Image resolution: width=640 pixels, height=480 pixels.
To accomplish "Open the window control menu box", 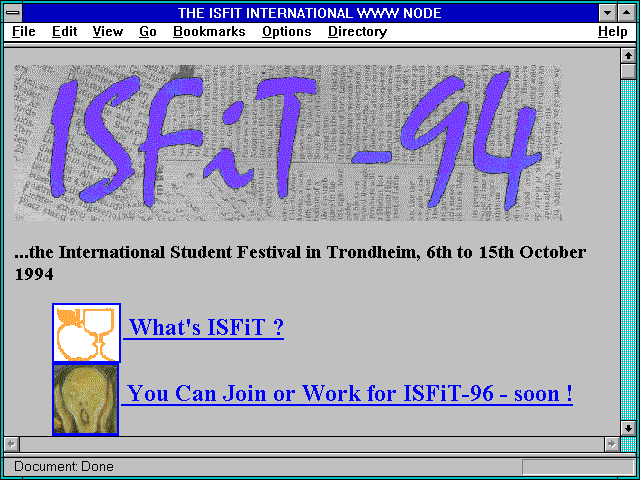I will 13,13.
